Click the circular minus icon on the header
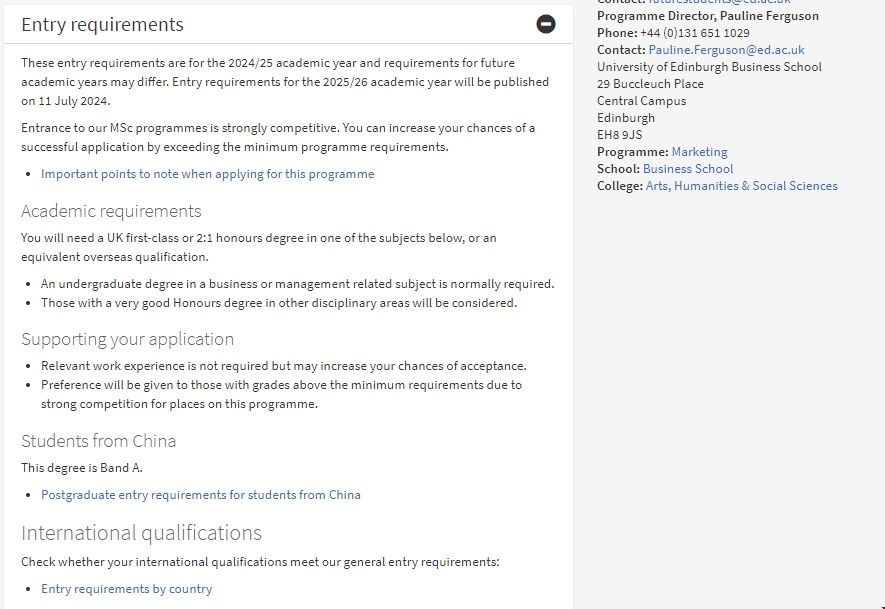The height and width of the screenshot is (609, 885). [x=545, y=24]
